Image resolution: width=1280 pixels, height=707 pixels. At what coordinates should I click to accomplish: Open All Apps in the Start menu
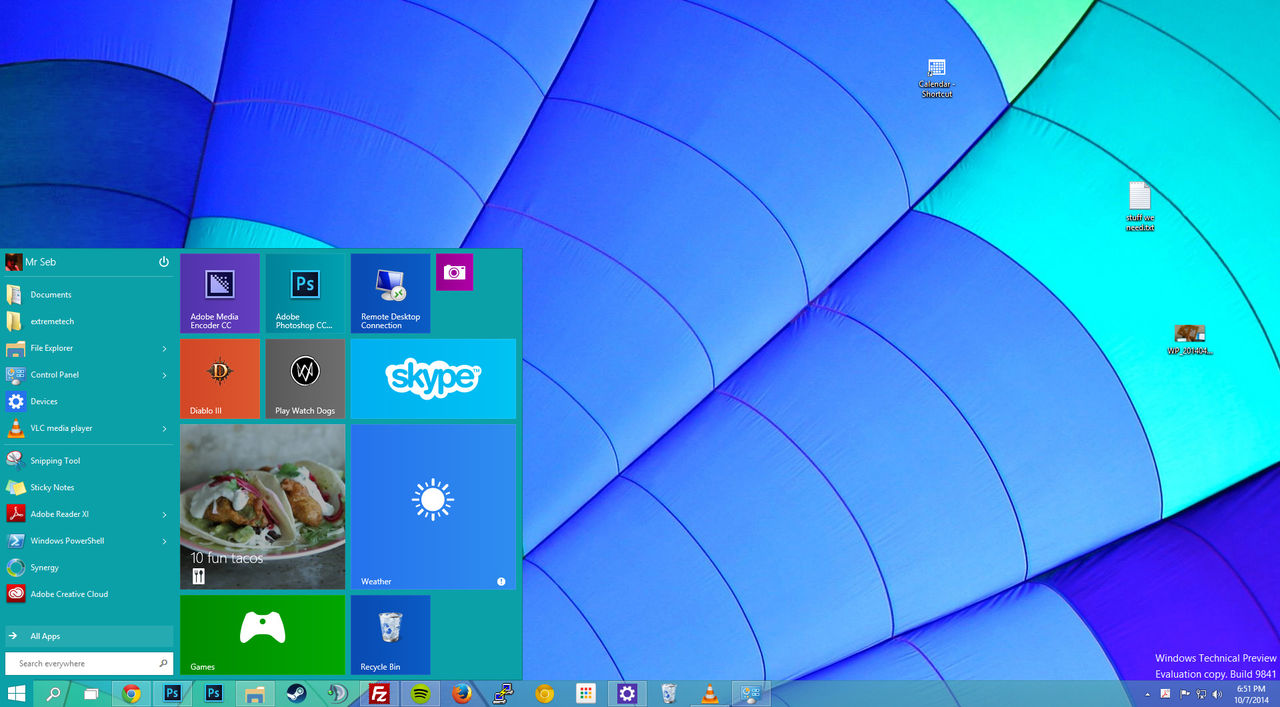coord(44,635)
